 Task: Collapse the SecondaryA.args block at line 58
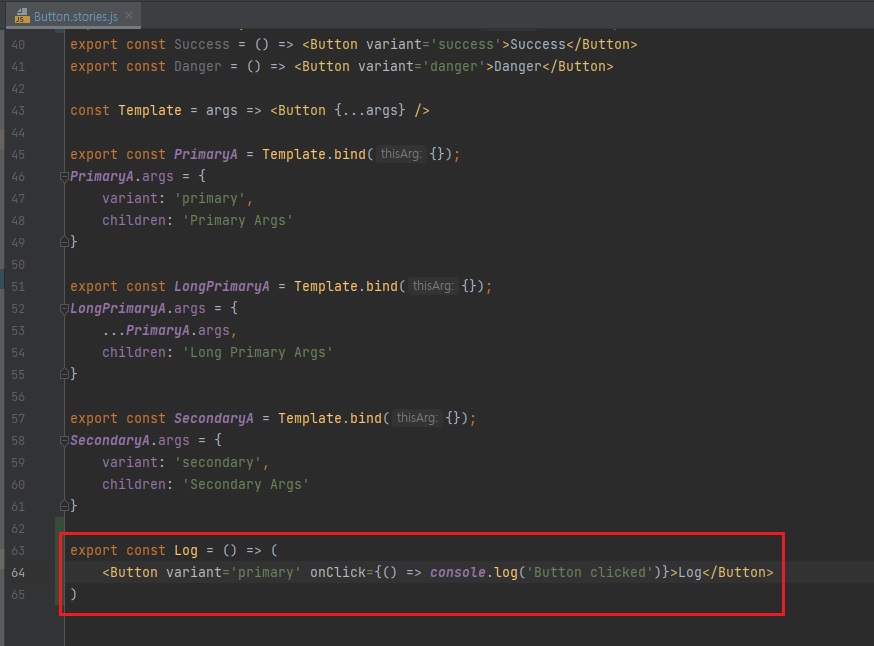pyautogui.click(x=64, y=440)
